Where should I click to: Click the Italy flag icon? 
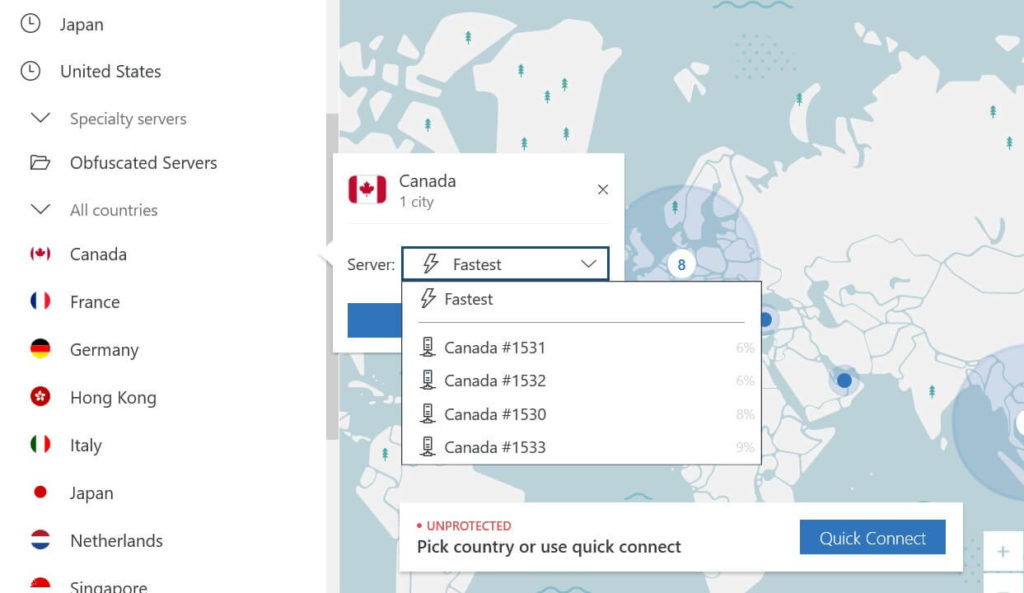pos(40,444)
